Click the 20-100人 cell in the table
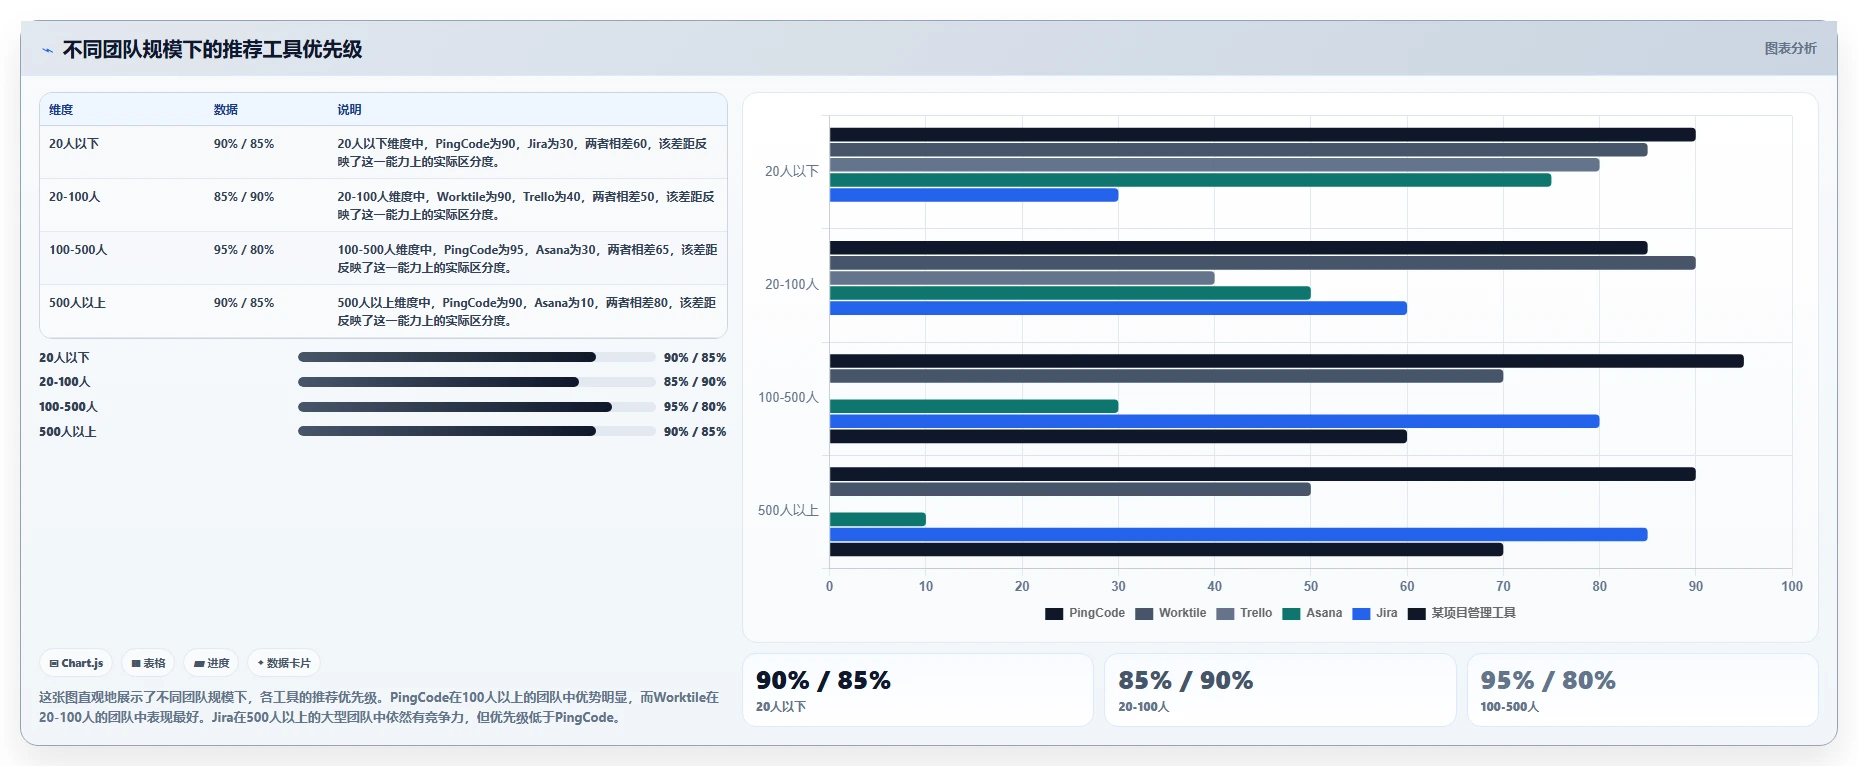 pyautogui.click(x=75, y=197)
